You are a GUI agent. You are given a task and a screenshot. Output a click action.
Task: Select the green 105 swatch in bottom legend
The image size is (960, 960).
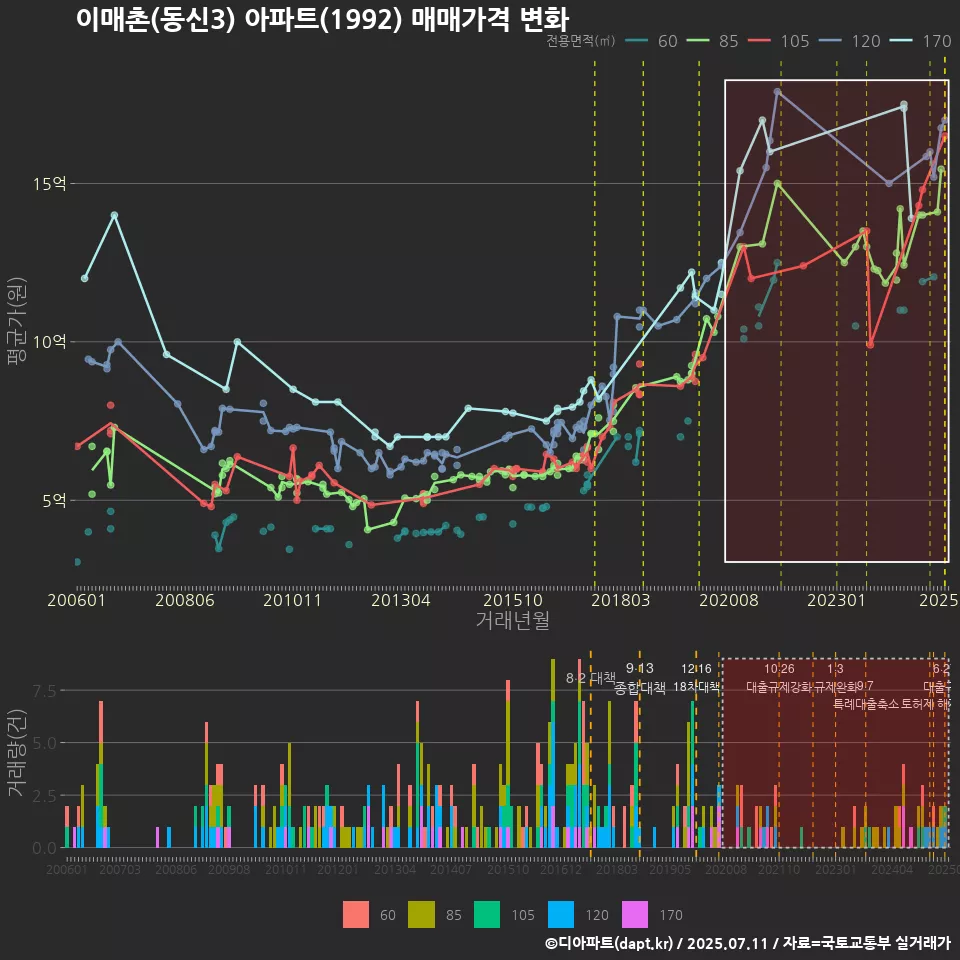(487, 915)
